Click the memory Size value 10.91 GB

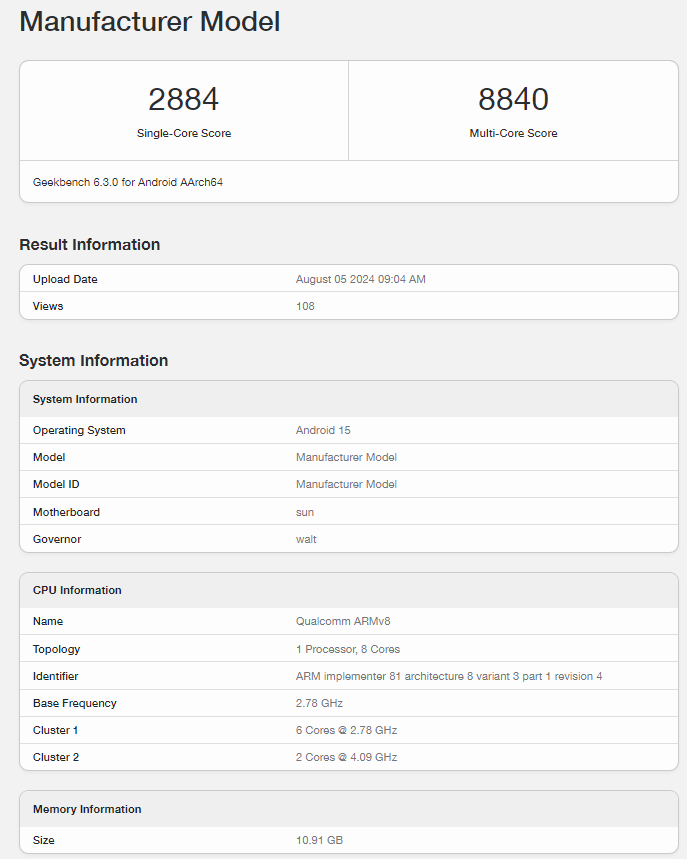coord(319,840)
